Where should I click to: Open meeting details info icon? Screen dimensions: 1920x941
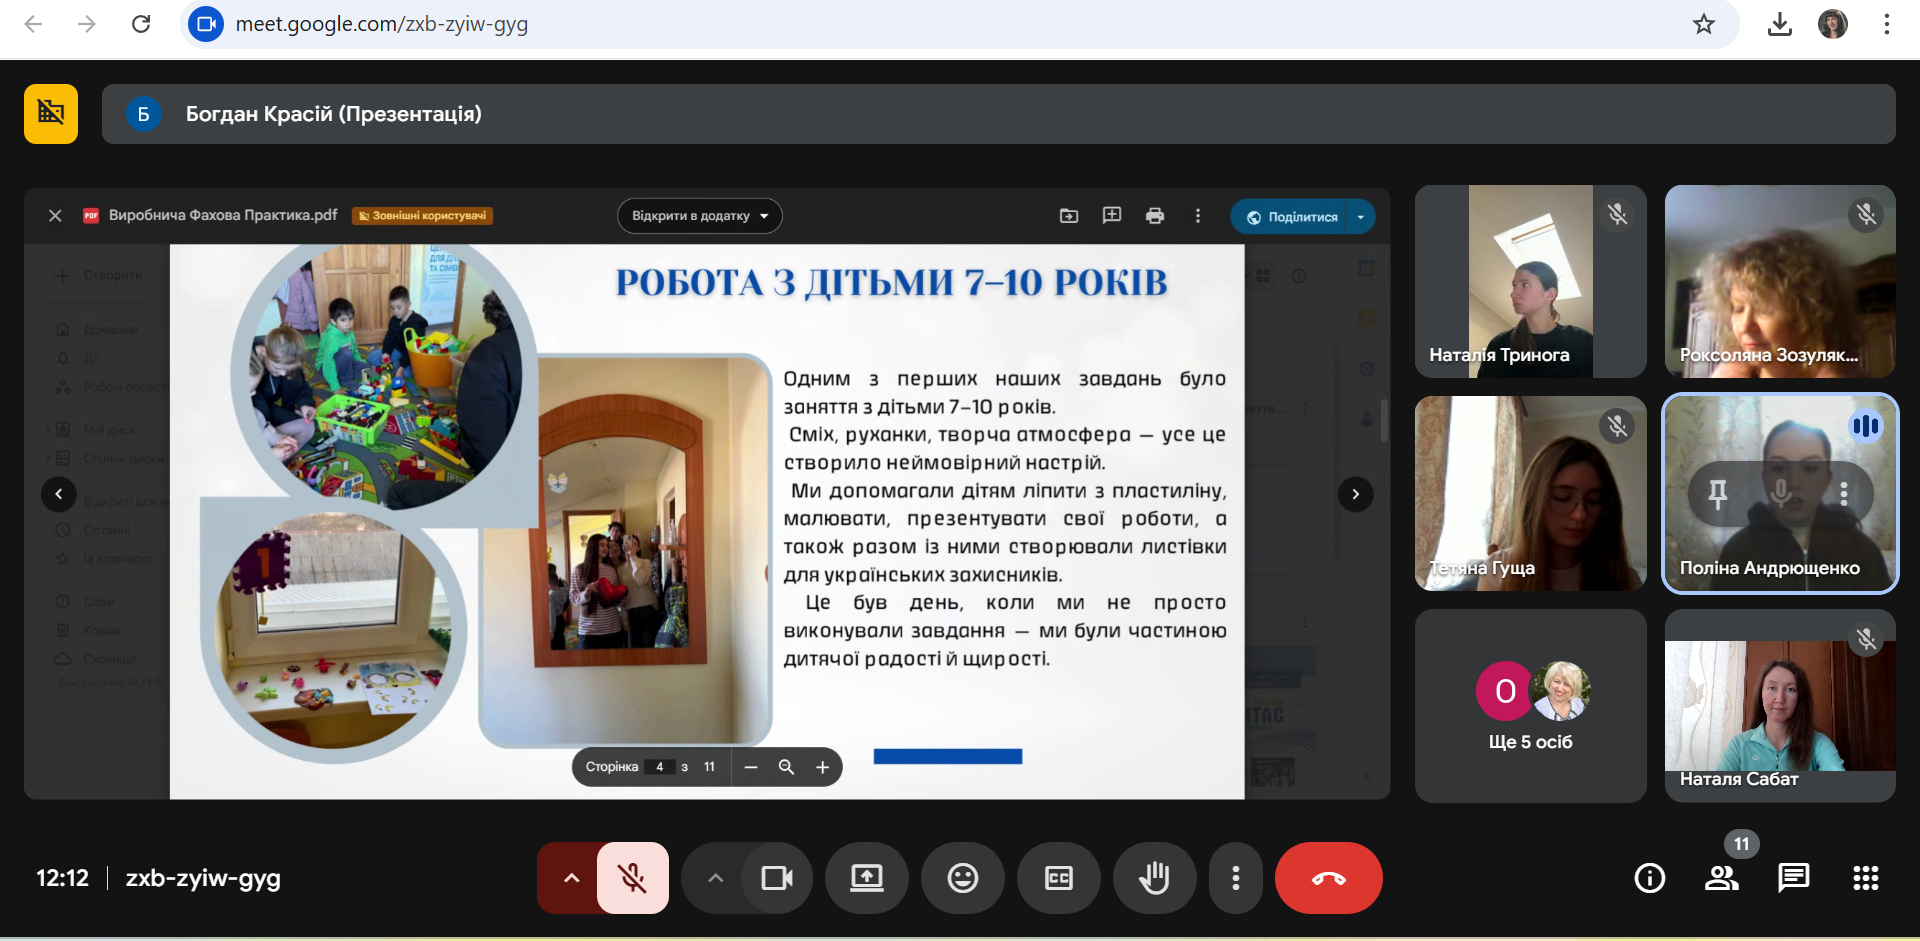tap(1649, 878)
